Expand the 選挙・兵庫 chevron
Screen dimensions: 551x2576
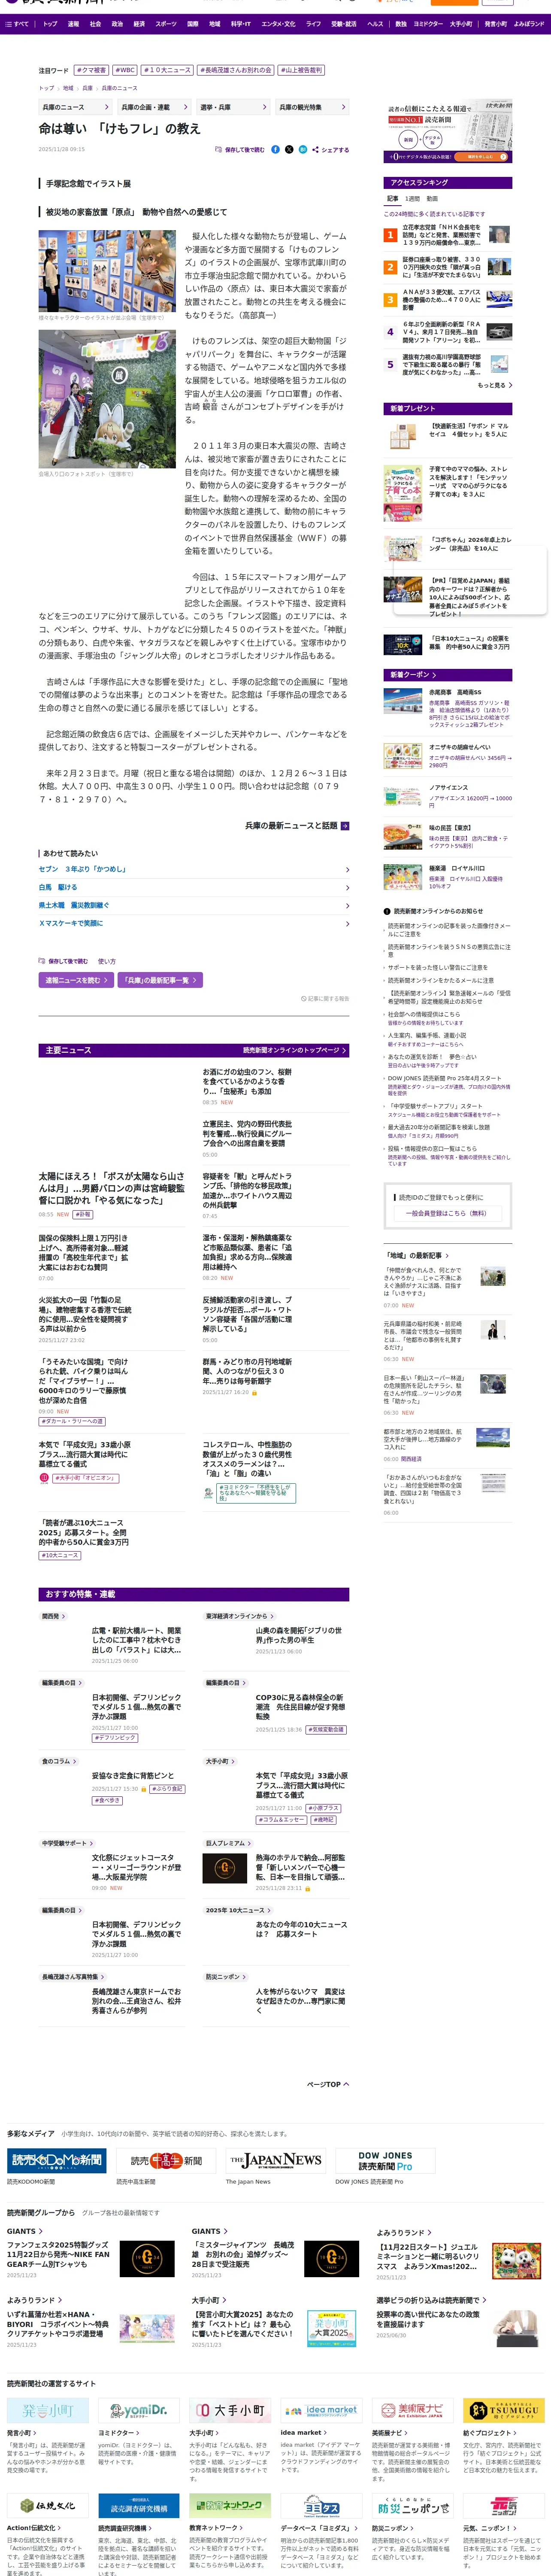[265, 107]
